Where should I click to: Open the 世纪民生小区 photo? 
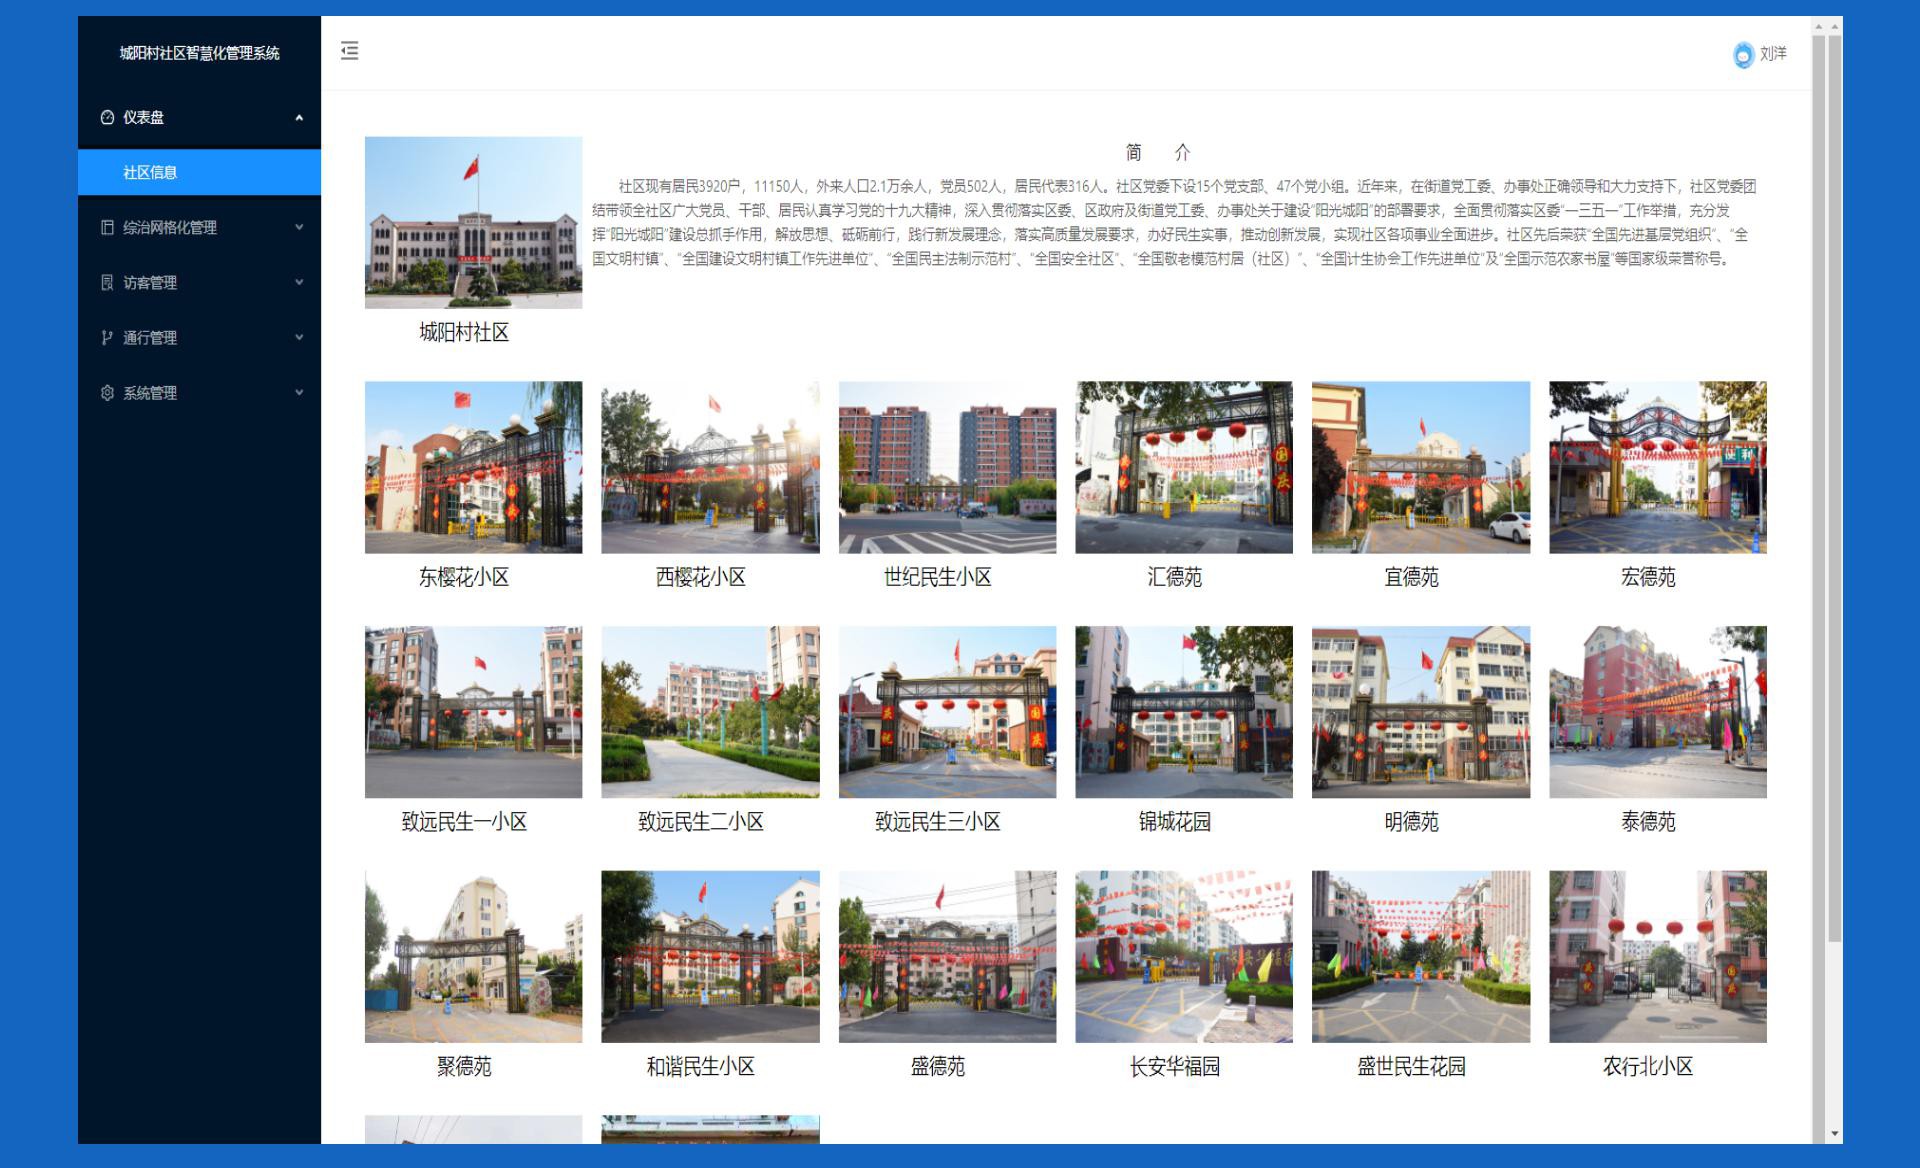(947, 467)
